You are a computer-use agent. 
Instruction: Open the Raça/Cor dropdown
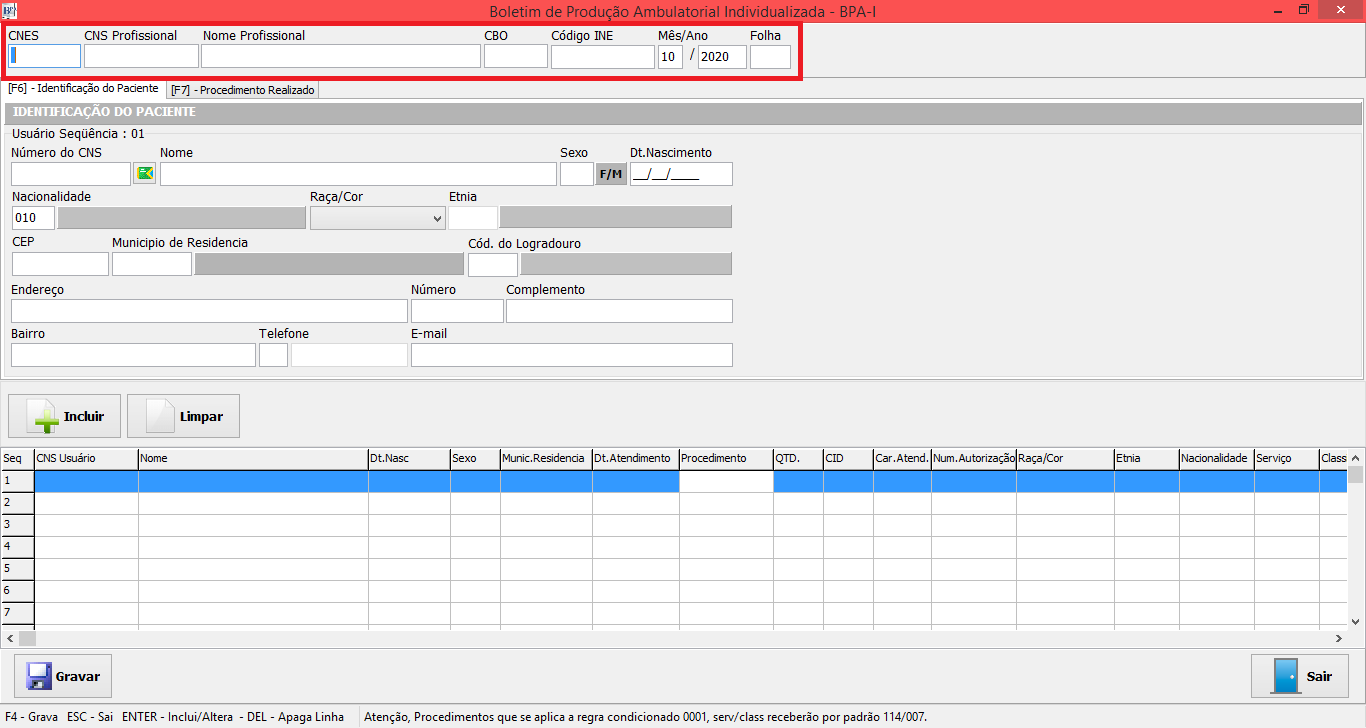(x=378, y=218)
